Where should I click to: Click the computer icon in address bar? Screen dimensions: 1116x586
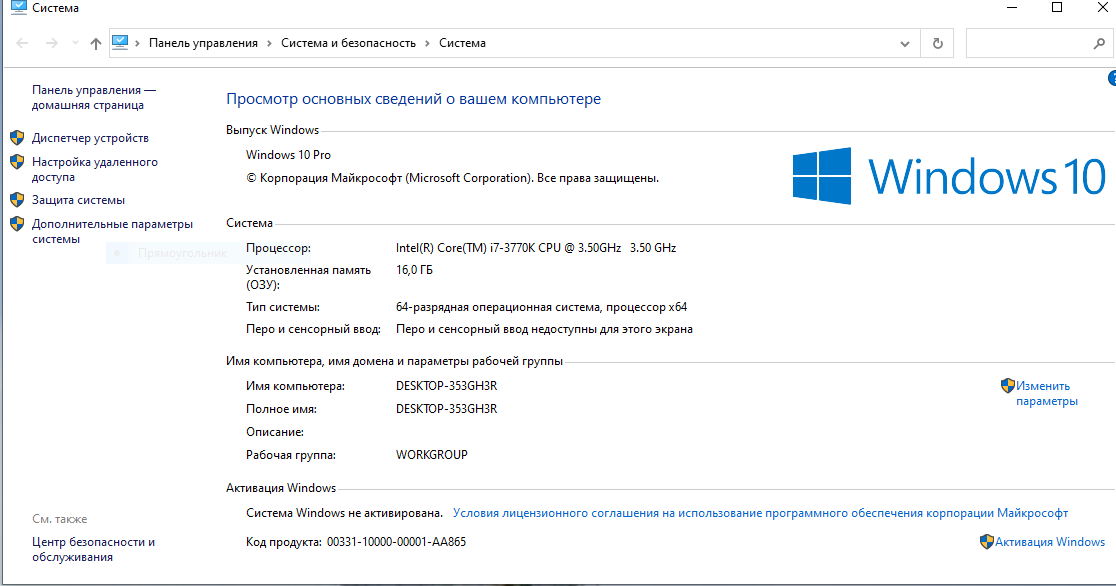tap(121, 43)
